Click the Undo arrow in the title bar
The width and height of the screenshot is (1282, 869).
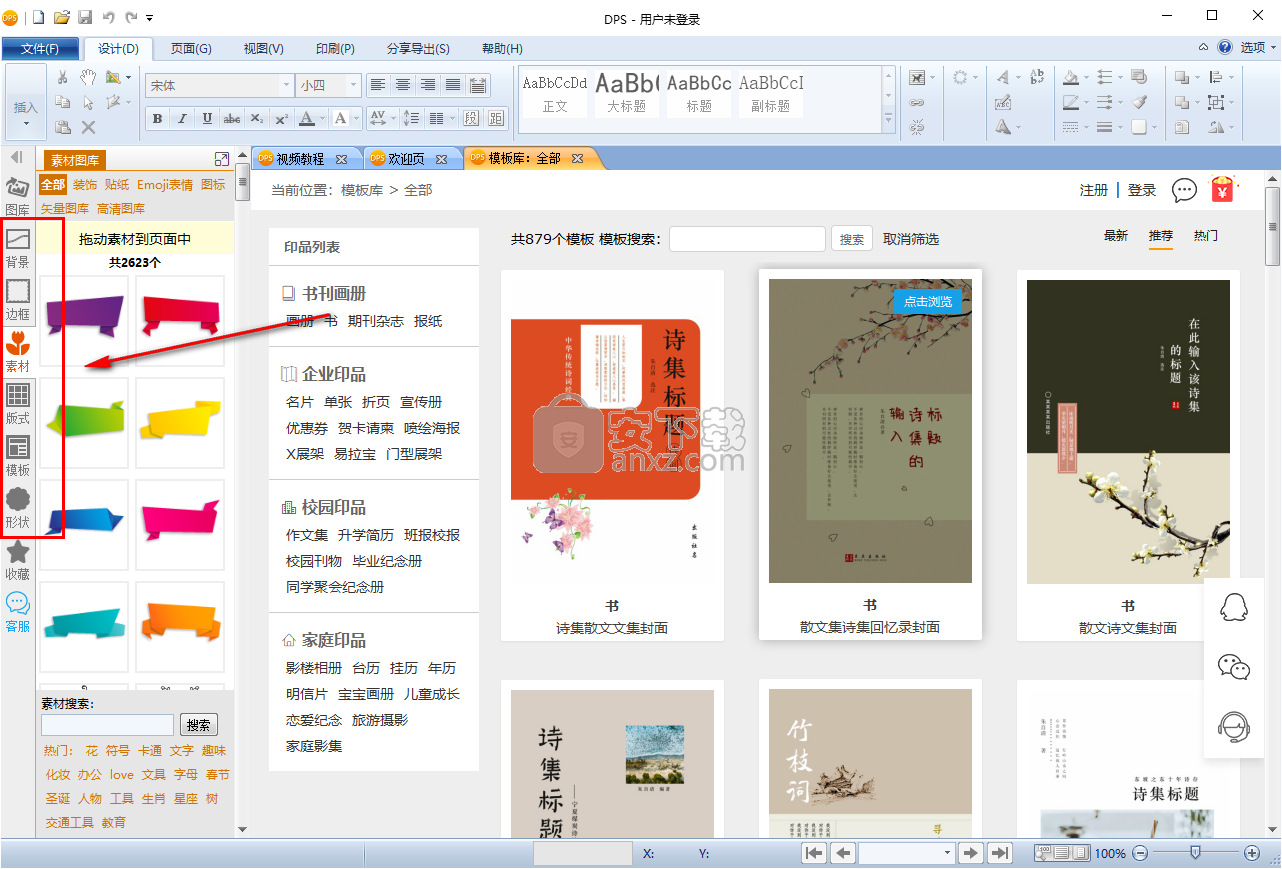[108, 17]
